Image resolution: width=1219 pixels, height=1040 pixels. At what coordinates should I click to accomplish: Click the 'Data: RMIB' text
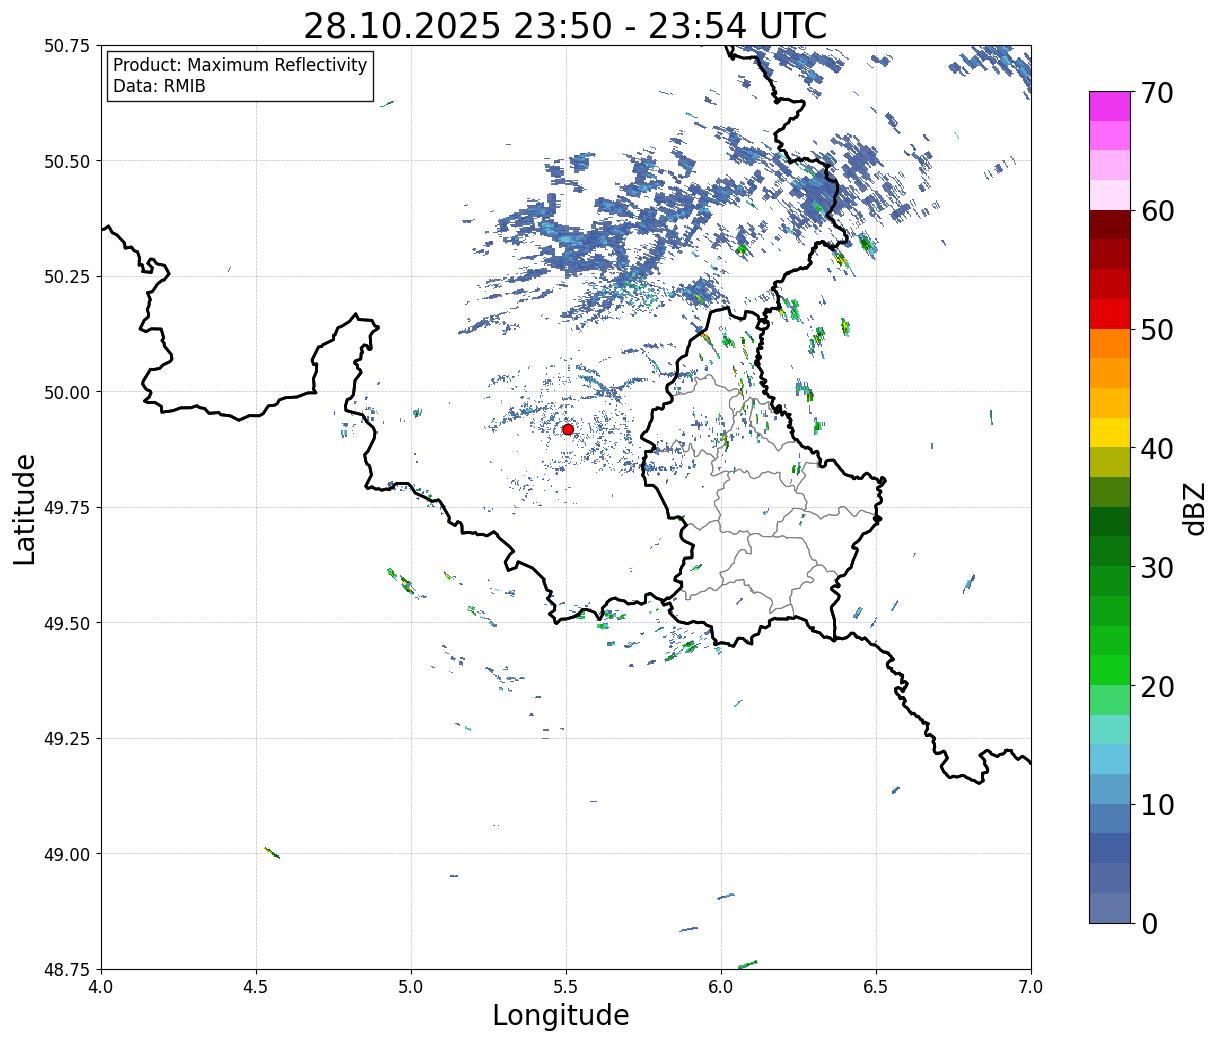pos(159,87)
